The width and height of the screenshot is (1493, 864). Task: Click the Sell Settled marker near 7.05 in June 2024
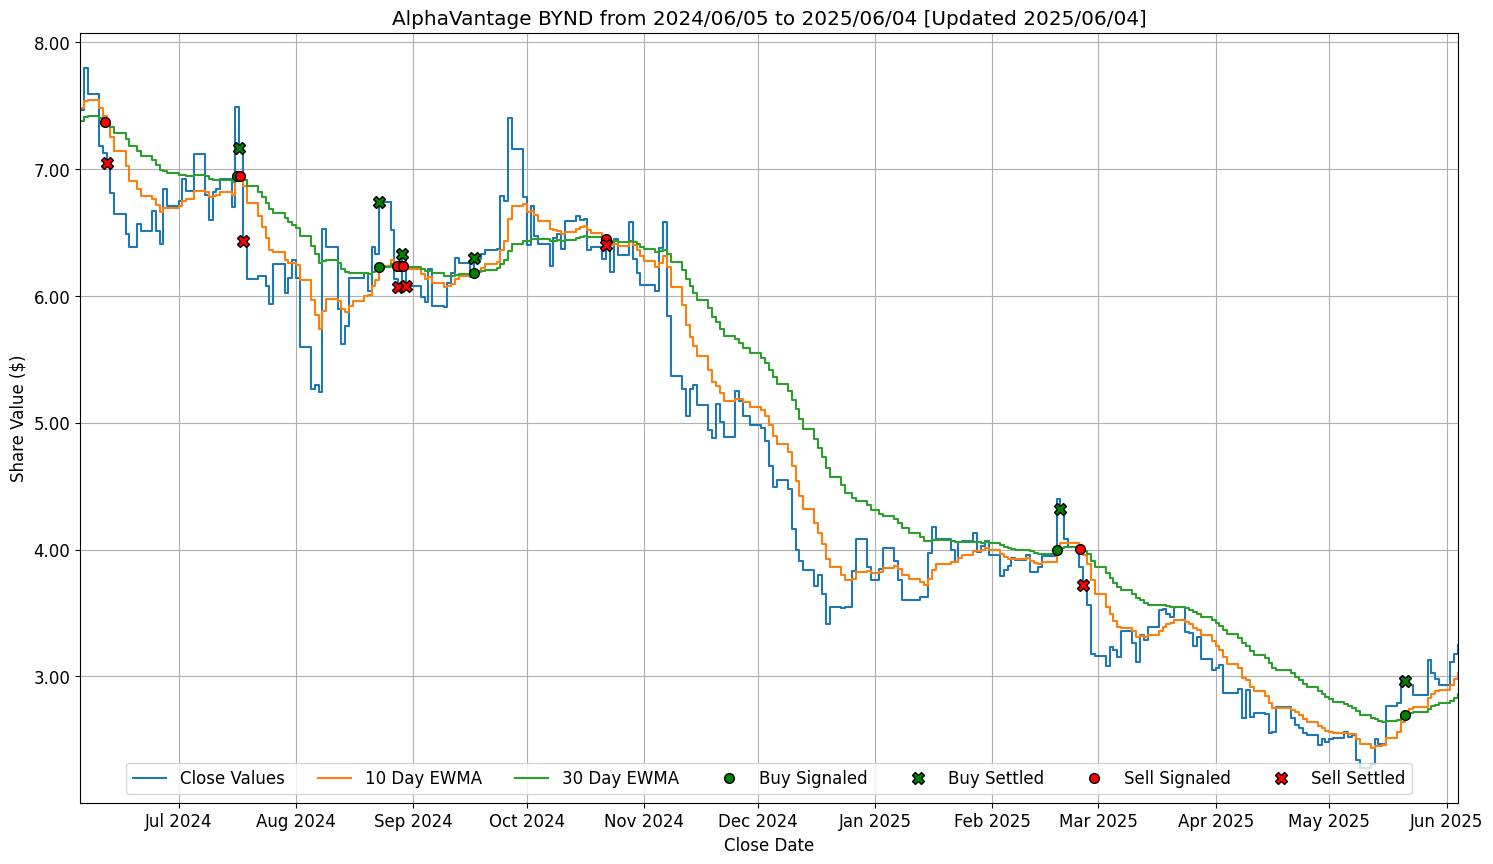pyautogui.click(x=107, y=163)
